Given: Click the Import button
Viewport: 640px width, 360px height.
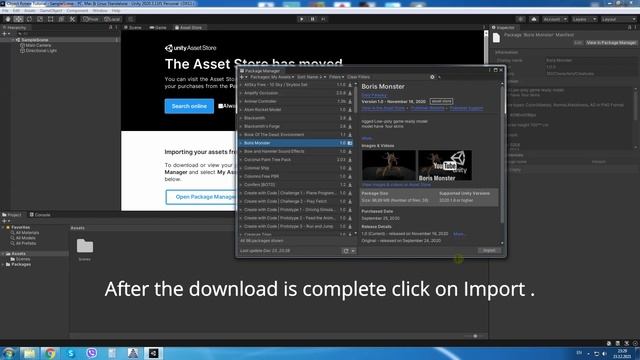Looking at the screenshot, I should tap(489, 251).
